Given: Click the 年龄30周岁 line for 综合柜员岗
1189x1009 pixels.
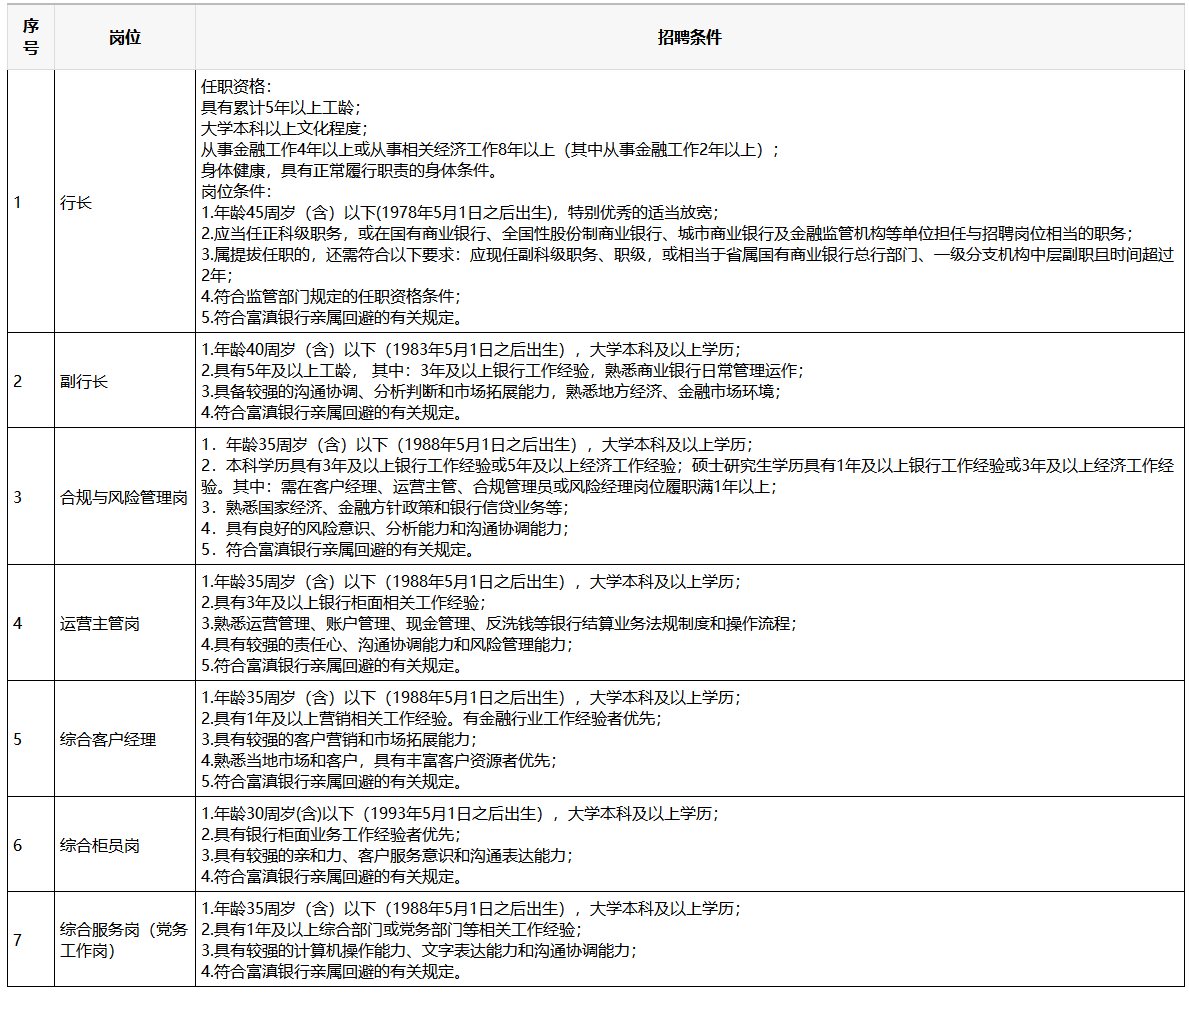Looking at the screenshot, I should coord(460,814).
